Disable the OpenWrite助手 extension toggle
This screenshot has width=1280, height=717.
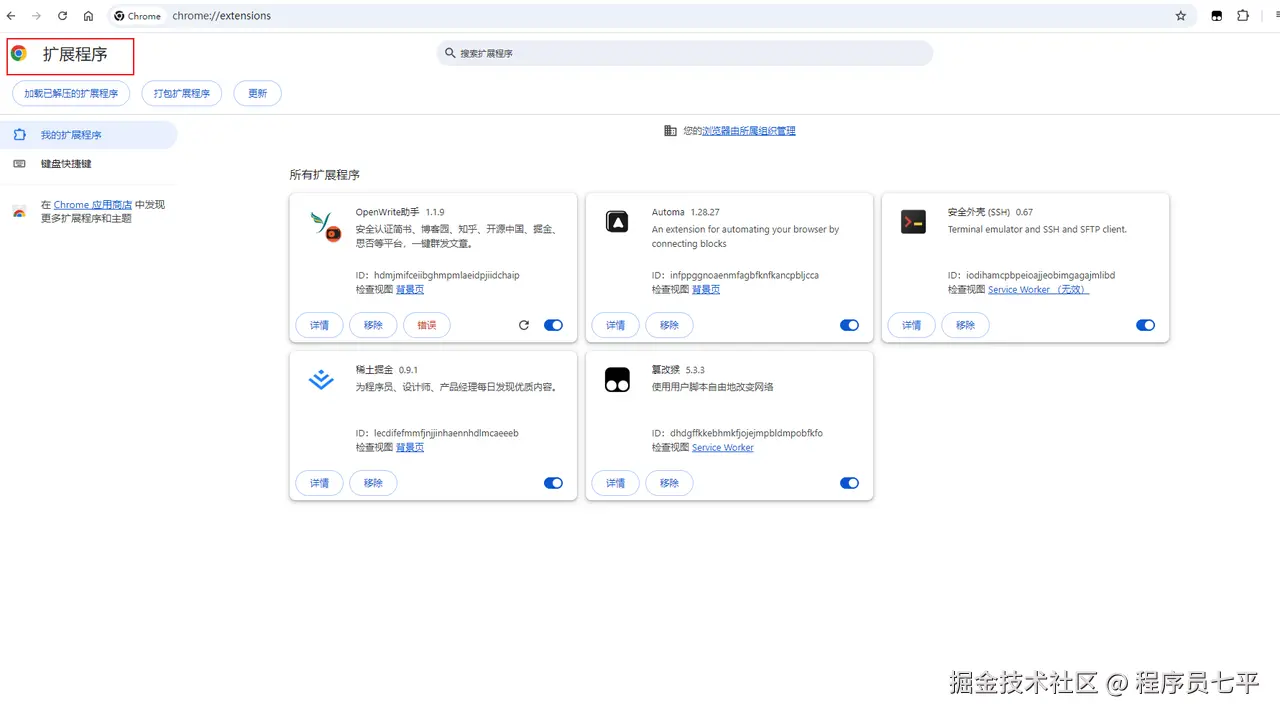pos(553,325)
